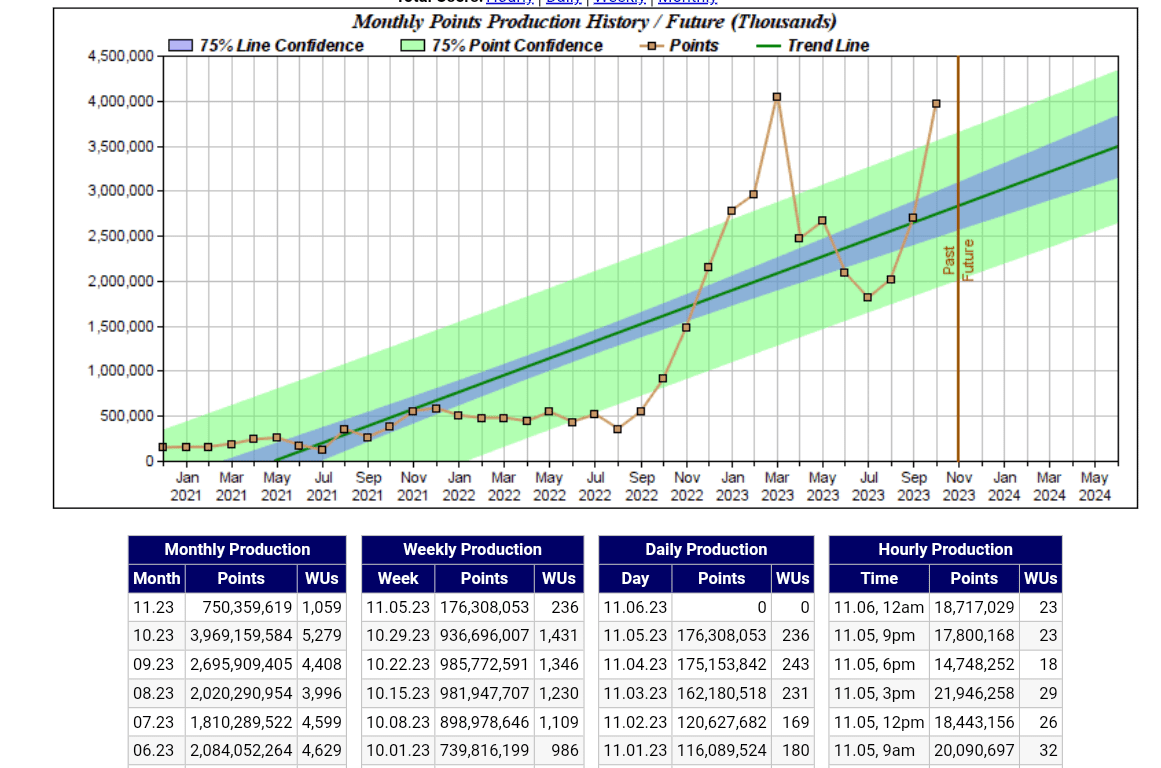The height and width of the screenshot is (768, 1161).
Task: Click the Time column header
Action: click(x=879, y=578)
